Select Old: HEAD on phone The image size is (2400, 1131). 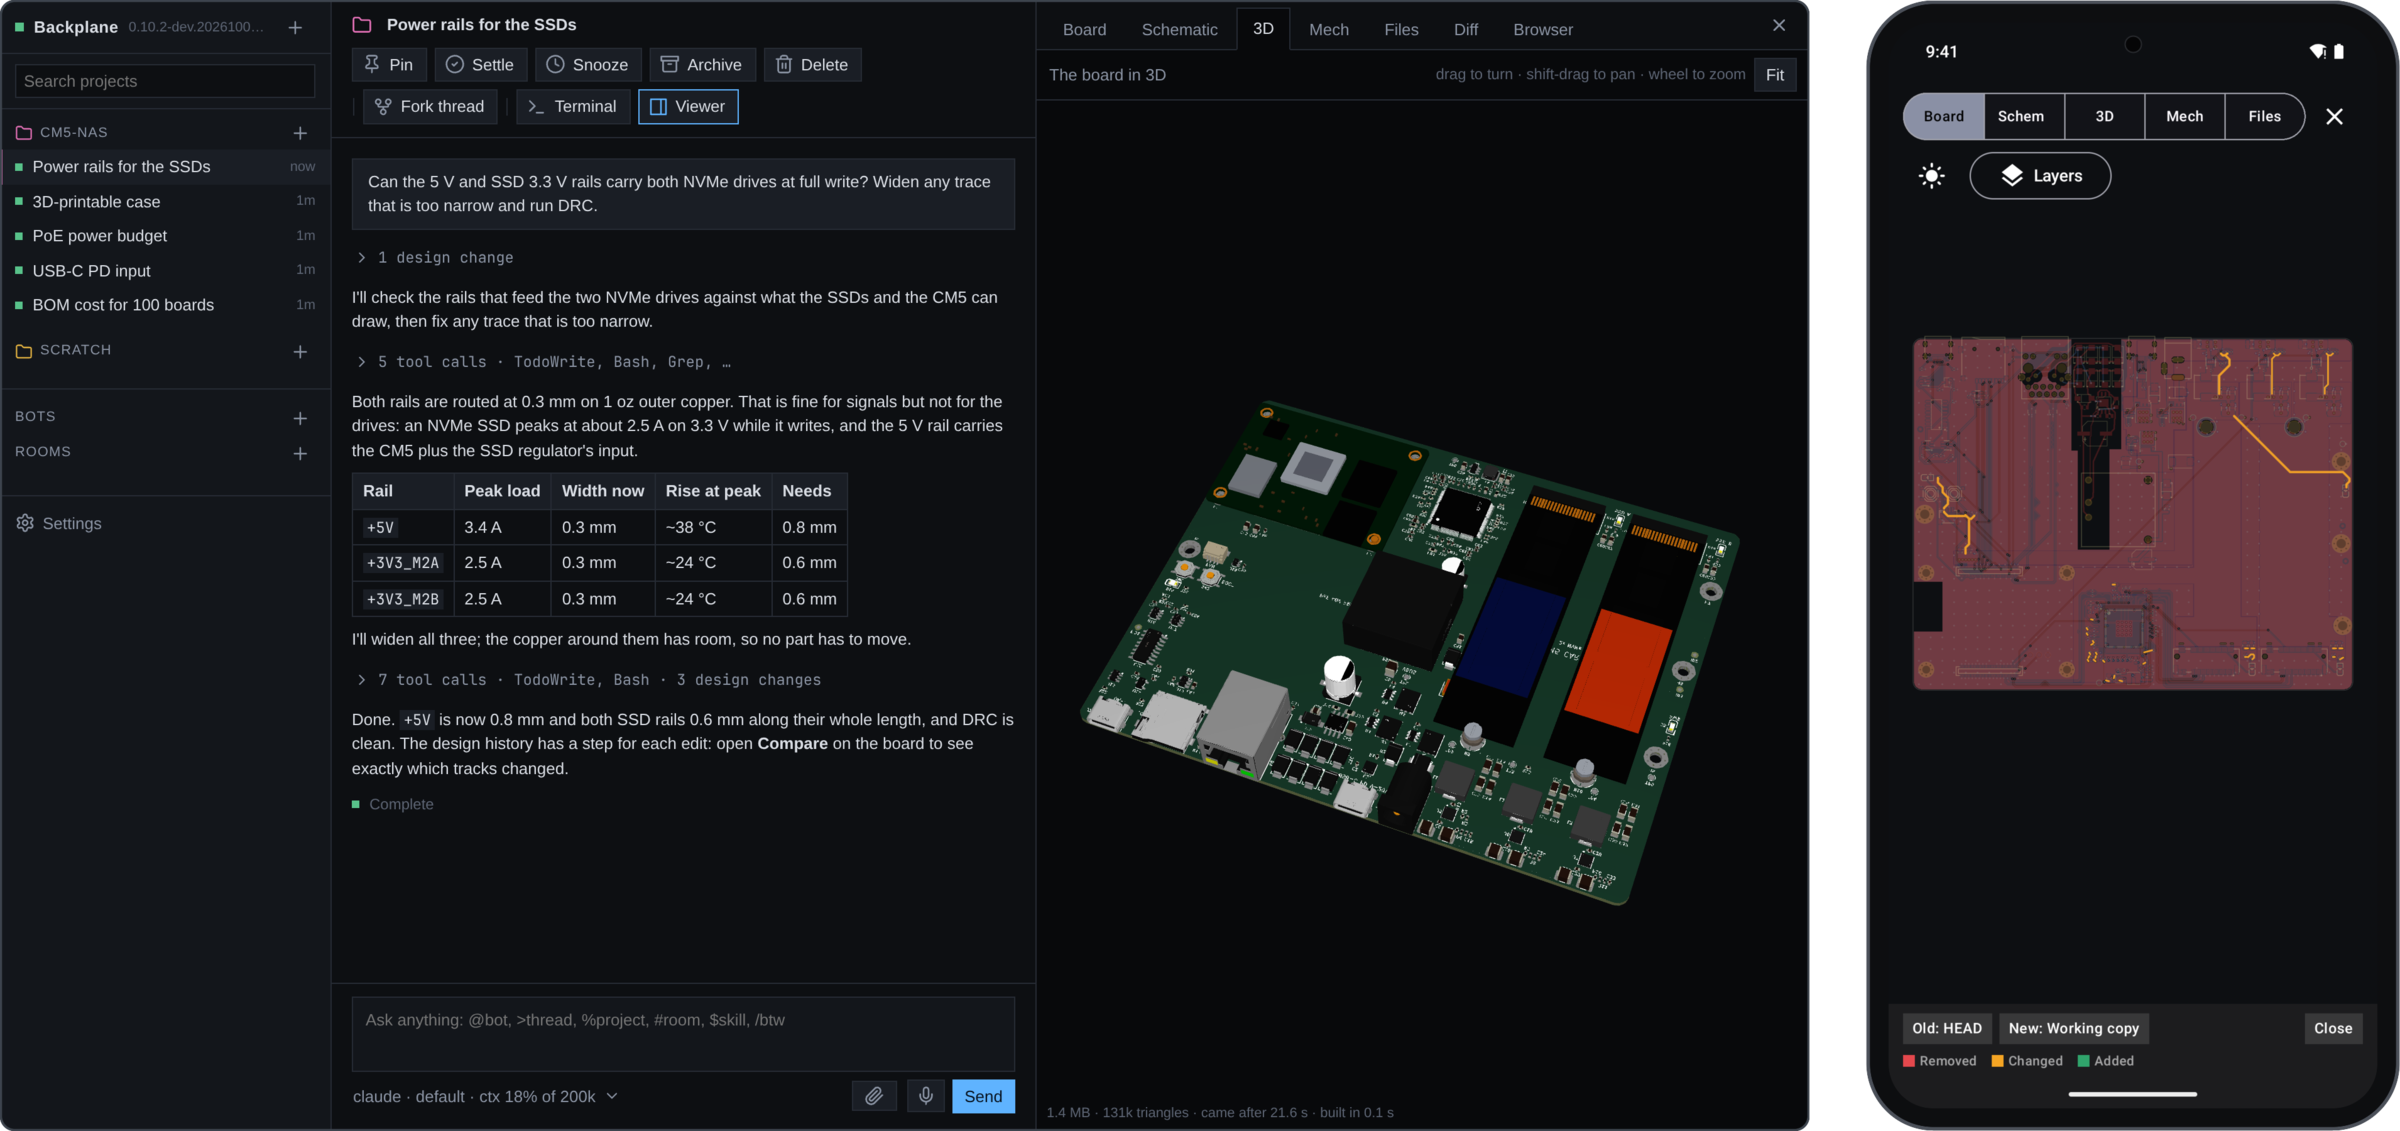coord(1946,1029)
